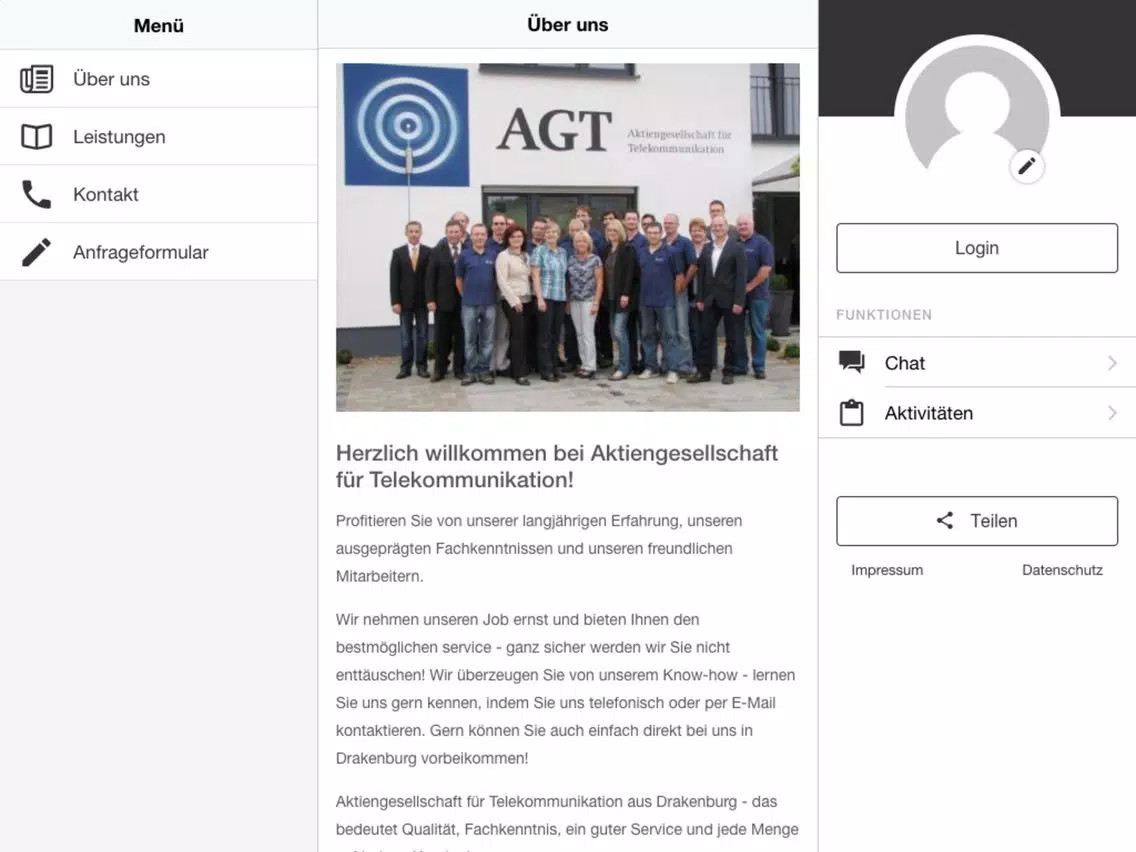Click the clipboard icon for Aktivitäten
The height and width of the screenshot is (852, 1136).
(x=851, y=412)
